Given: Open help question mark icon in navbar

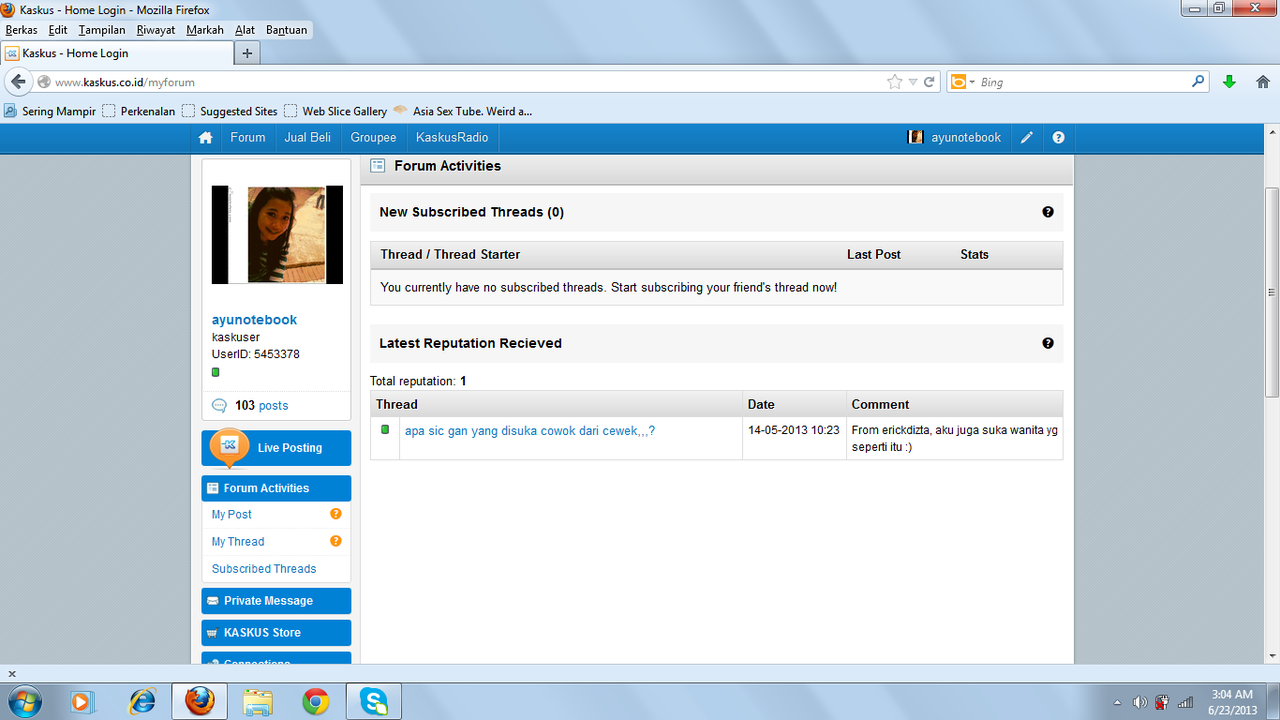Looking at the screenshot, I should pos(1058,138).
